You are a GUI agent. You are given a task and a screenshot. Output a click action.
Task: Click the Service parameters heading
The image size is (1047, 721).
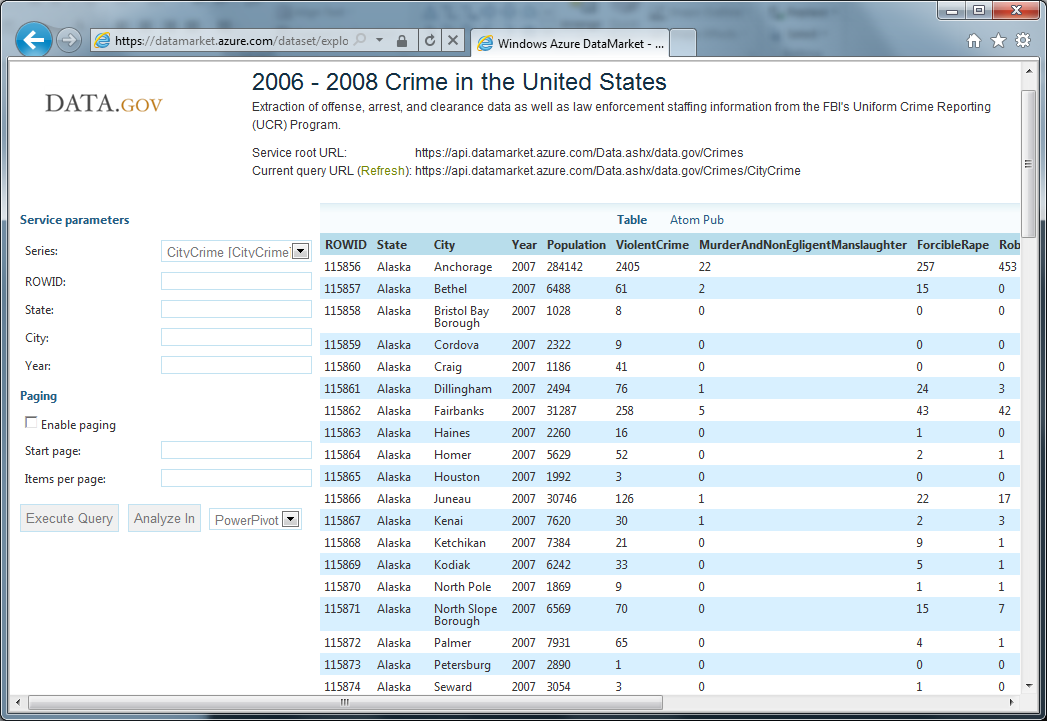[75, 220]
